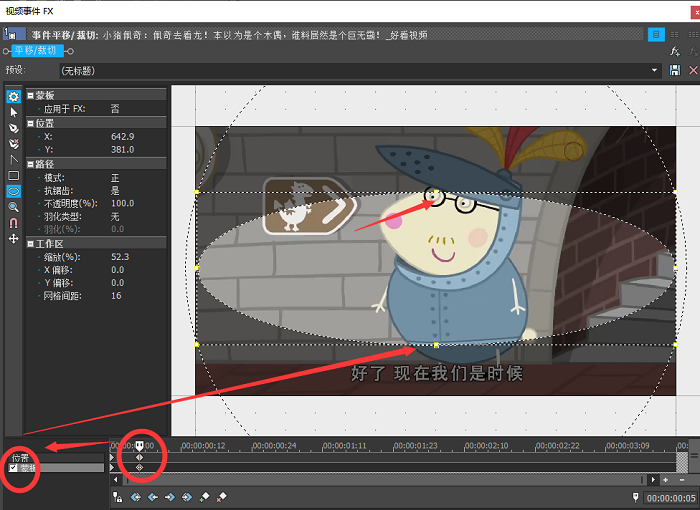700x510 pixels.
Task: Click the timeline zoom out minus button
Action: (x=682, y=480)
